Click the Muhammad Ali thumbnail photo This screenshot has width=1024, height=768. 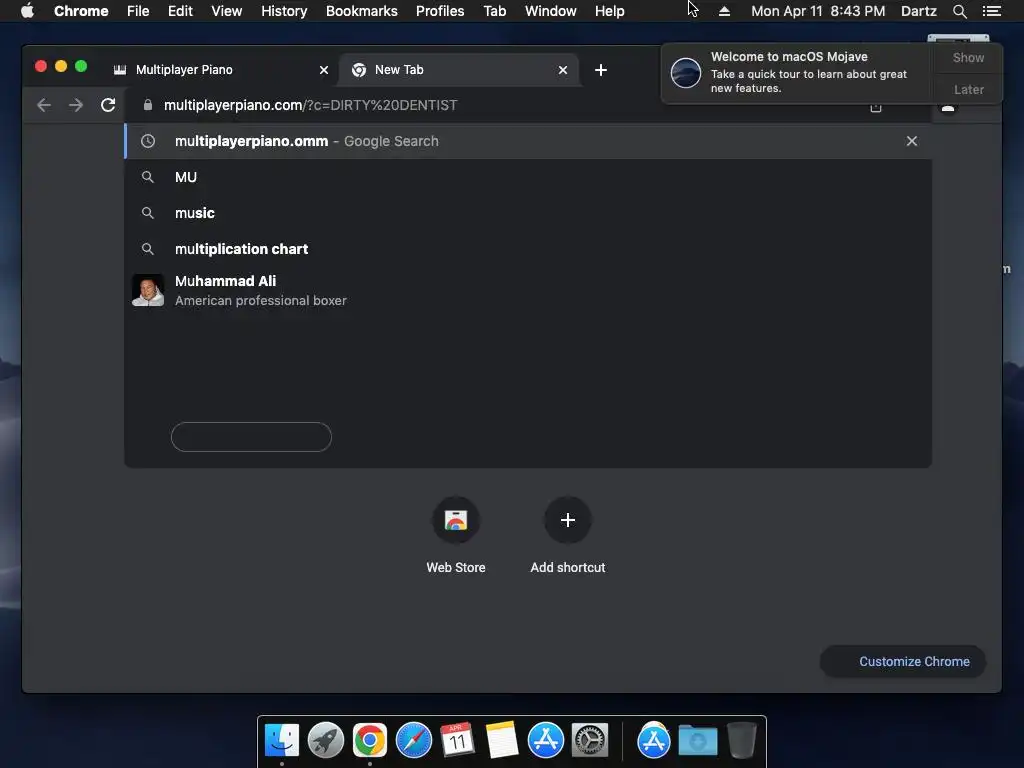coord(148,291)
